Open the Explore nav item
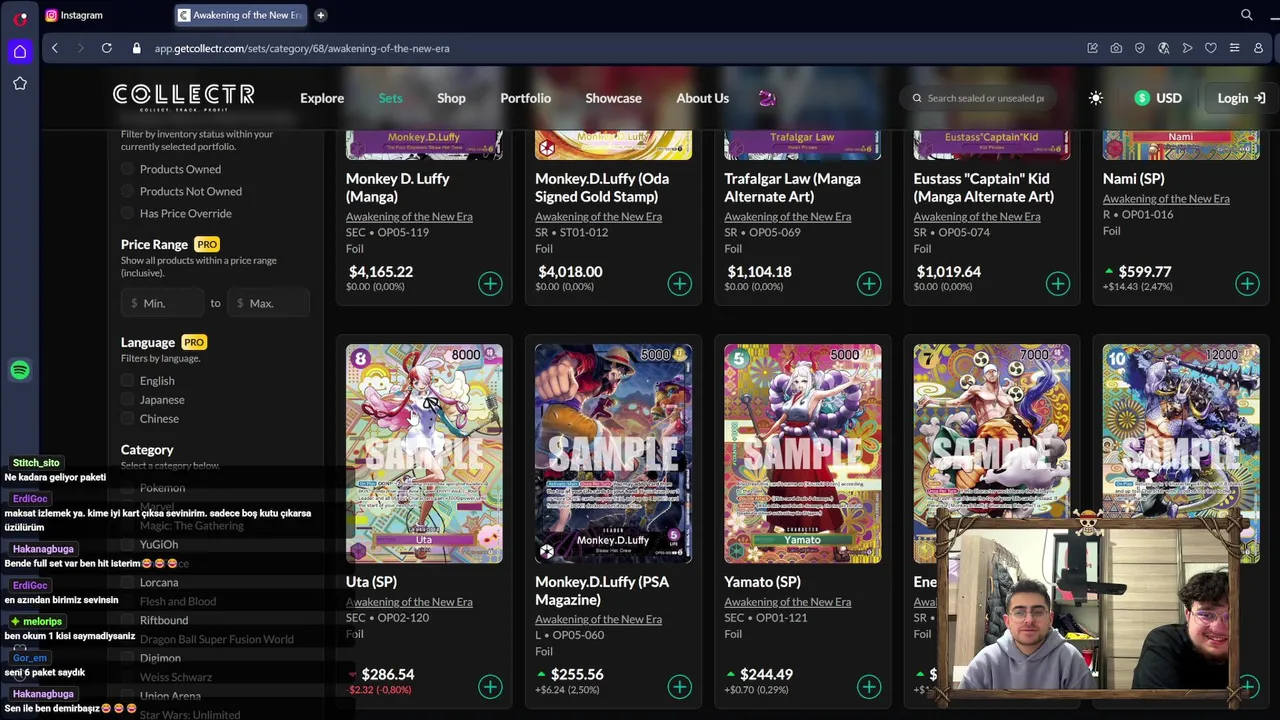The height and width of the screenshot is (720, 1280). 322,98
